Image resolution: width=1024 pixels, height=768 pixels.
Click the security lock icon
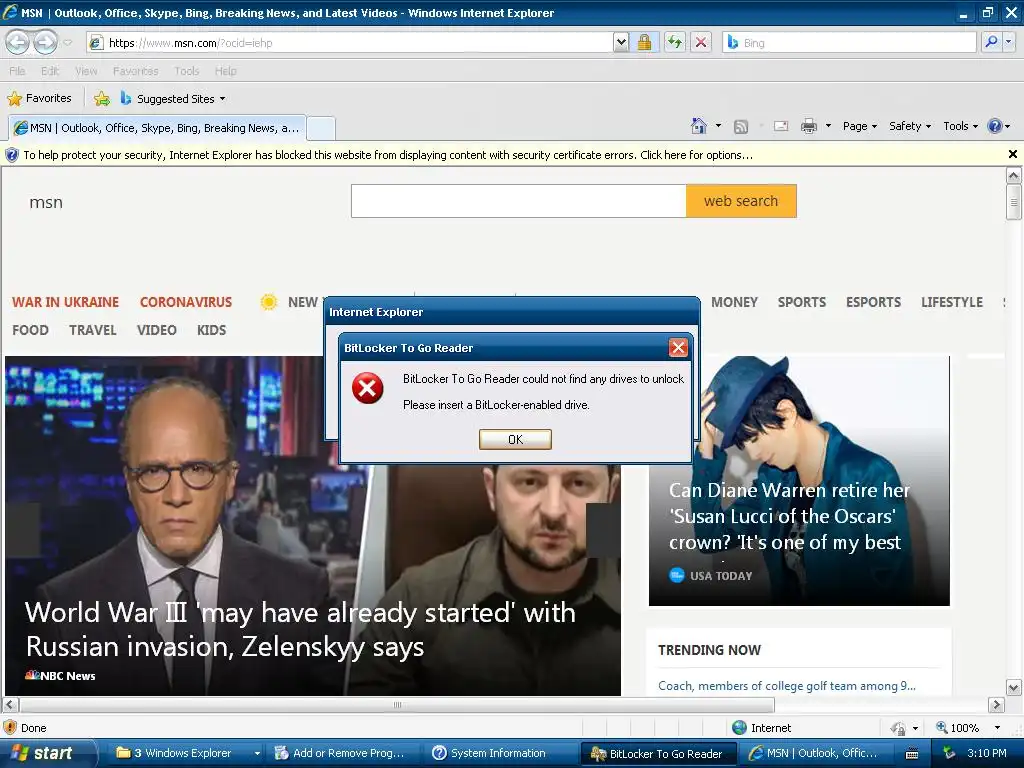point(645,43)
